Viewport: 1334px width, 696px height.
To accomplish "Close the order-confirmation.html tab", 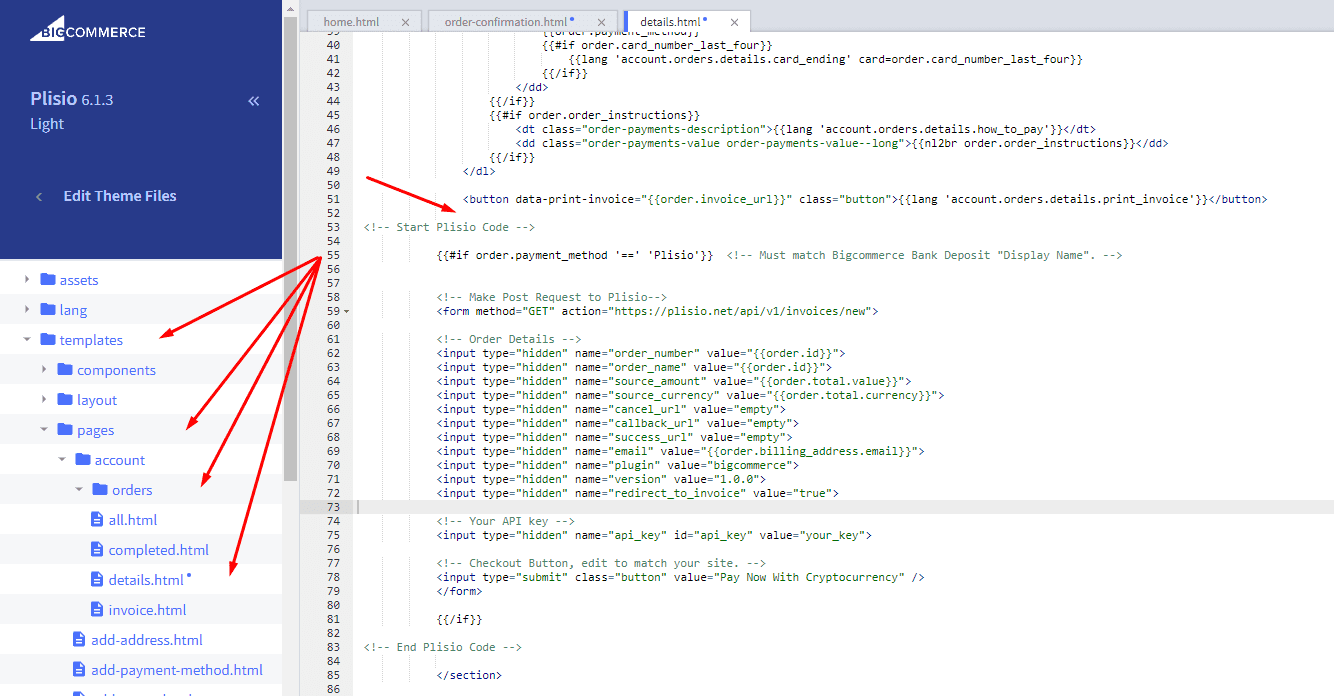I will [x=599, y=22].
